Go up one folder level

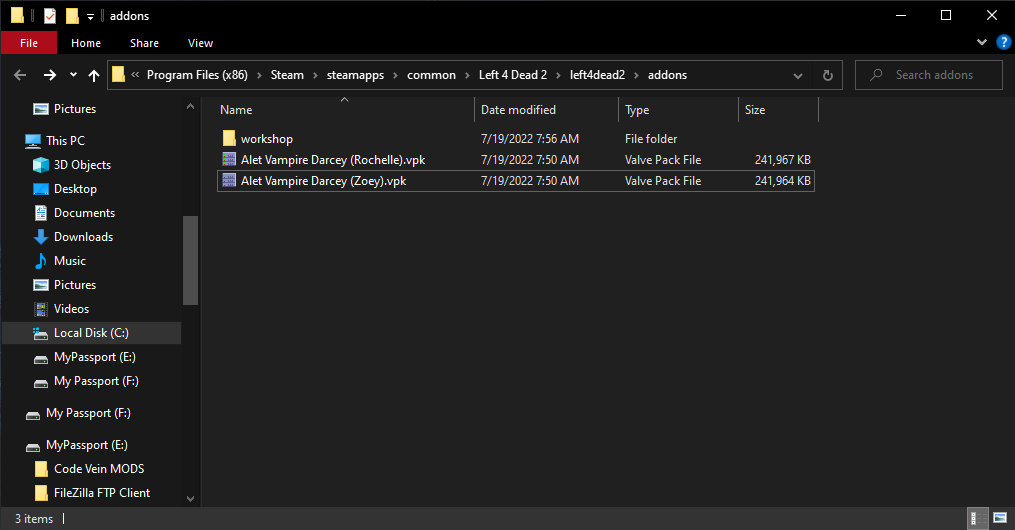pyautogui.click(x=94, y=75)
